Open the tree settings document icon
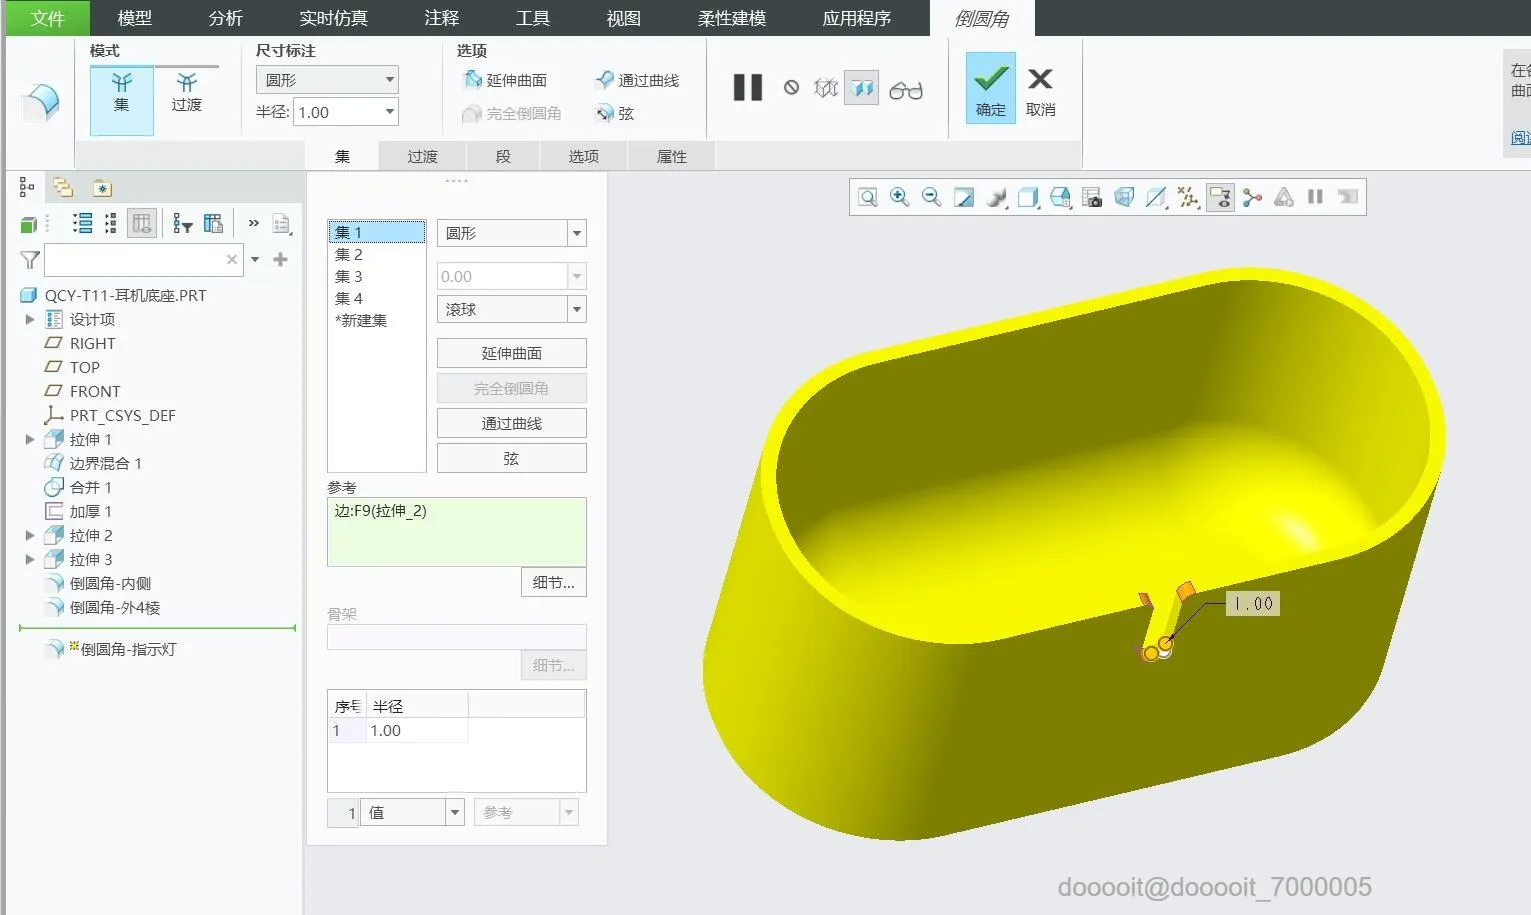Viewport: 1531px width, 915px height. pos(282,224)
